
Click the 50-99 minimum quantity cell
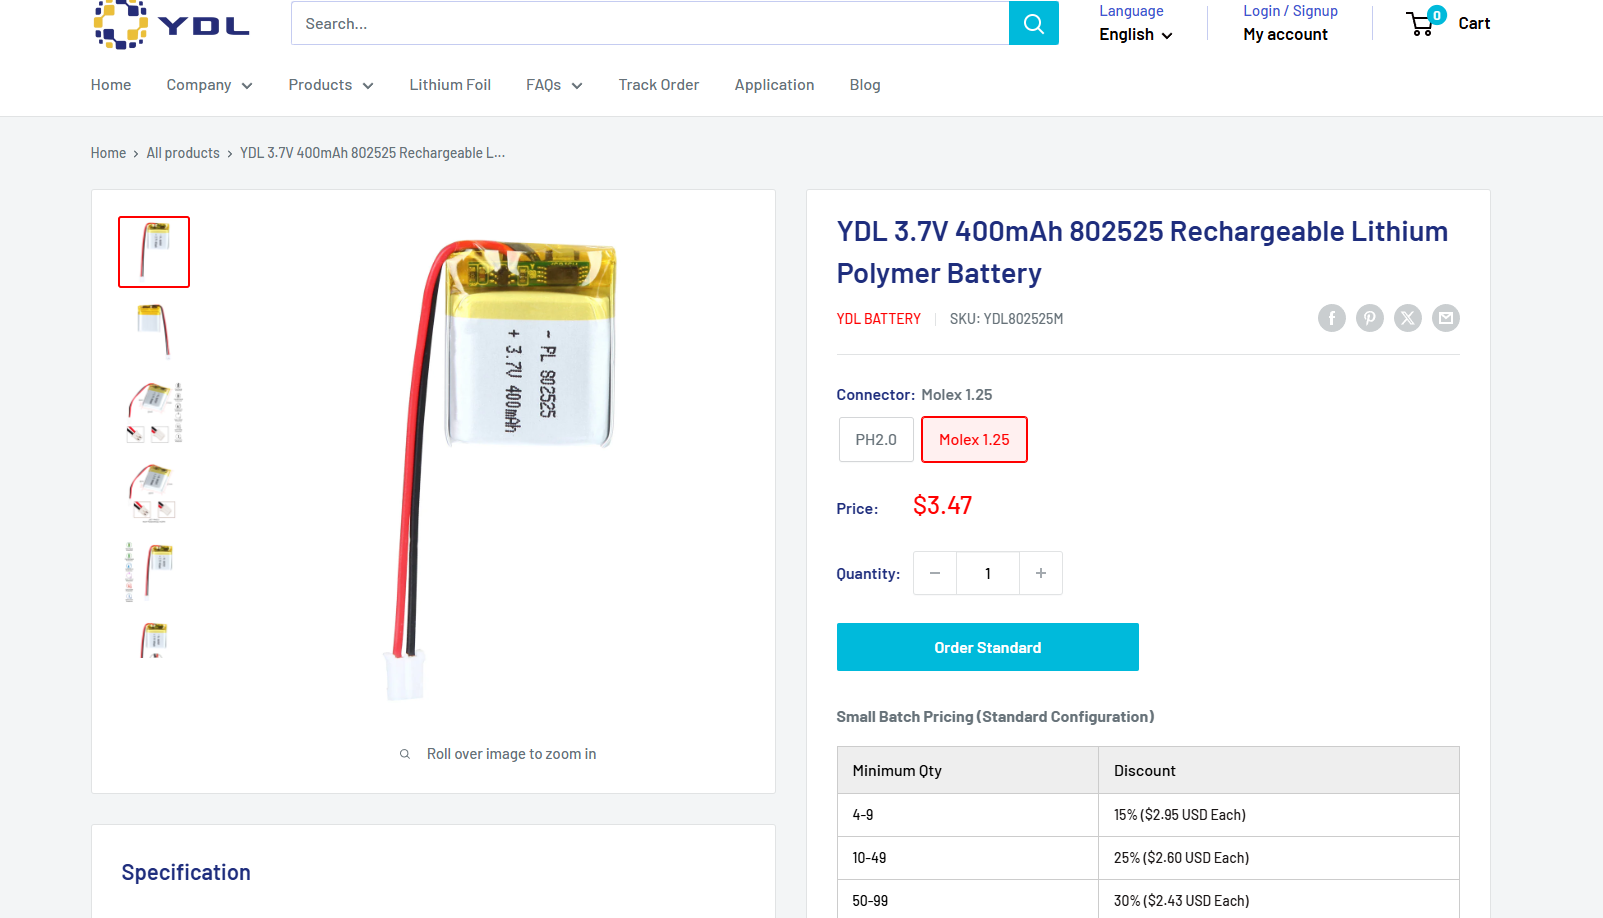[x=968, y=901]
